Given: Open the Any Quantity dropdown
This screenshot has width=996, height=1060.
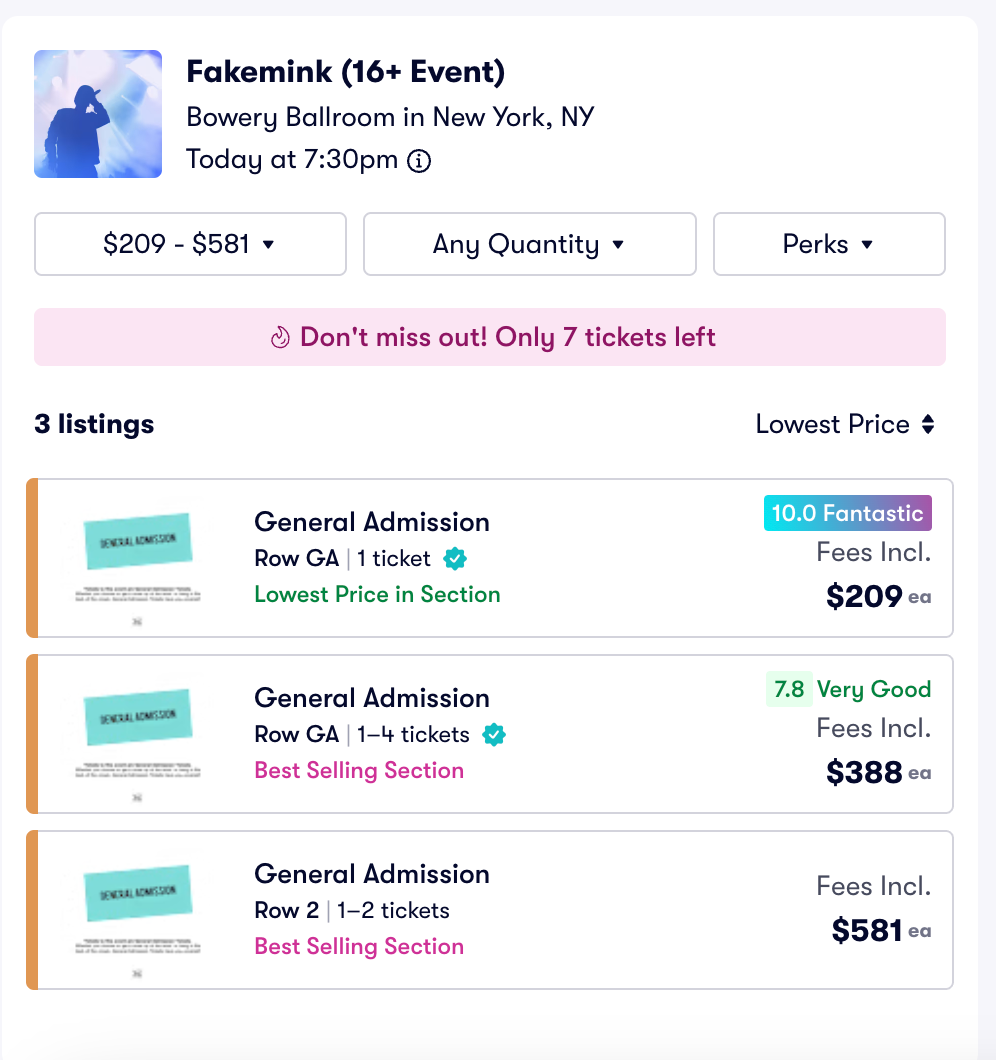Looking at the screenshot, I should (x=529, y=244).
